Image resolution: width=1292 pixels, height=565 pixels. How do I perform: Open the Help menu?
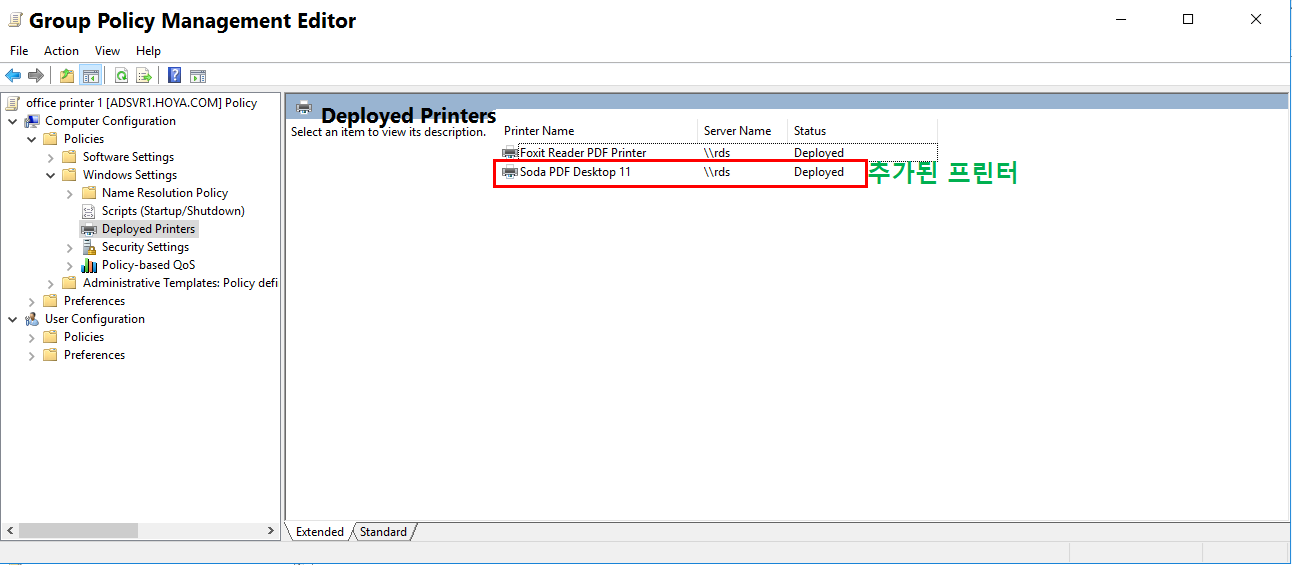click(148, 51)
